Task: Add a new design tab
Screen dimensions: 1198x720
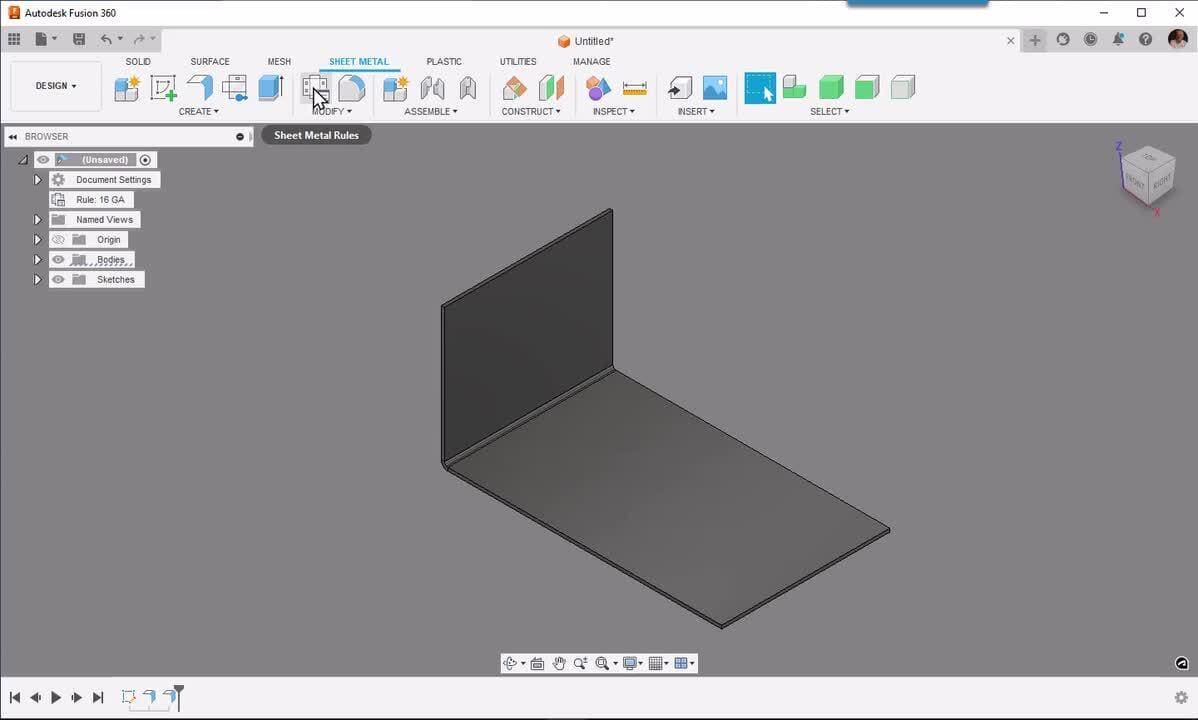Action: [x=1034, y=40]
